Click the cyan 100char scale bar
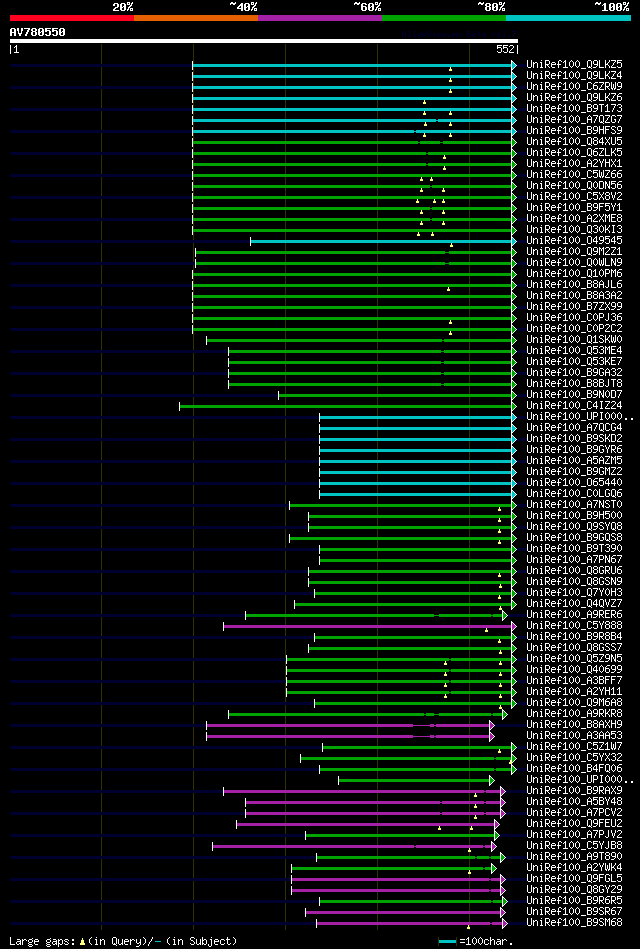This screenshot has height=949, width=640. pos(447,942)
